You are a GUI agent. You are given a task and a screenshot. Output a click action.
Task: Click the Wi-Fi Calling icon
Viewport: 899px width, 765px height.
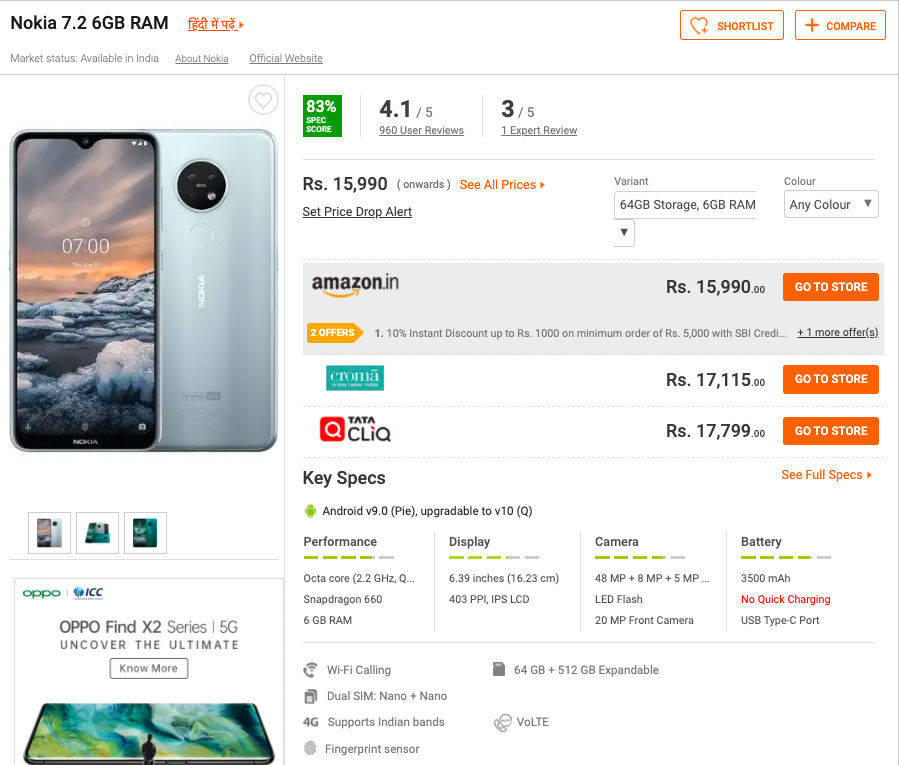click(311, 670)
